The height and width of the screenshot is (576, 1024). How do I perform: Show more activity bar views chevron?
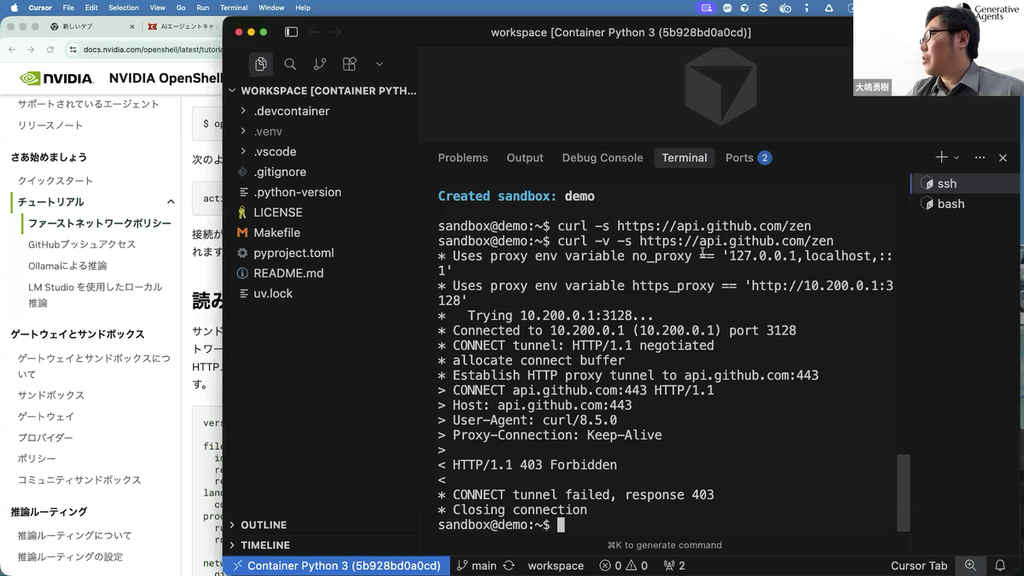tap(379, 64)
